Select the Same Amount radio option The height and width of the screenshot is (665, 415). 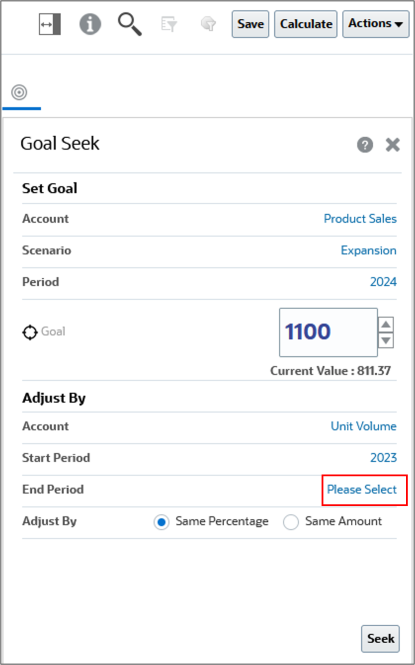[291, 522]
